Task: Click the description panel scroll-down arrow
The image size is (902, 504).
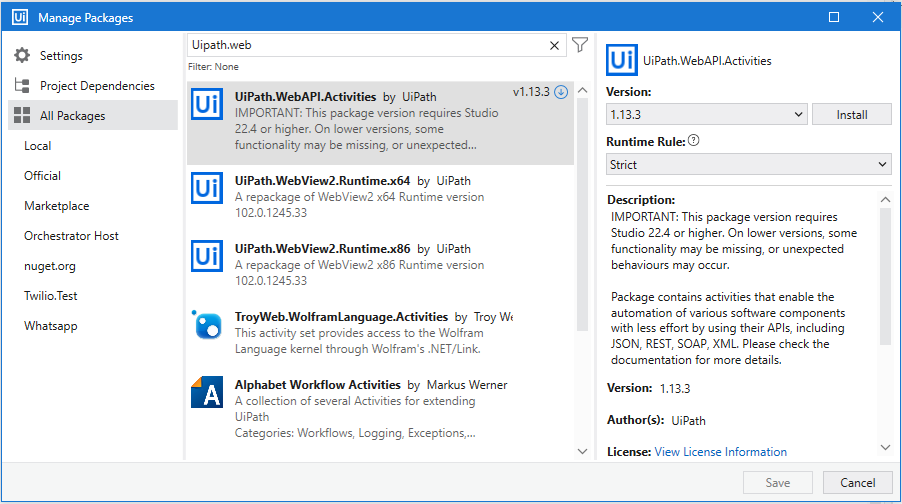Action: coord(885,448)
